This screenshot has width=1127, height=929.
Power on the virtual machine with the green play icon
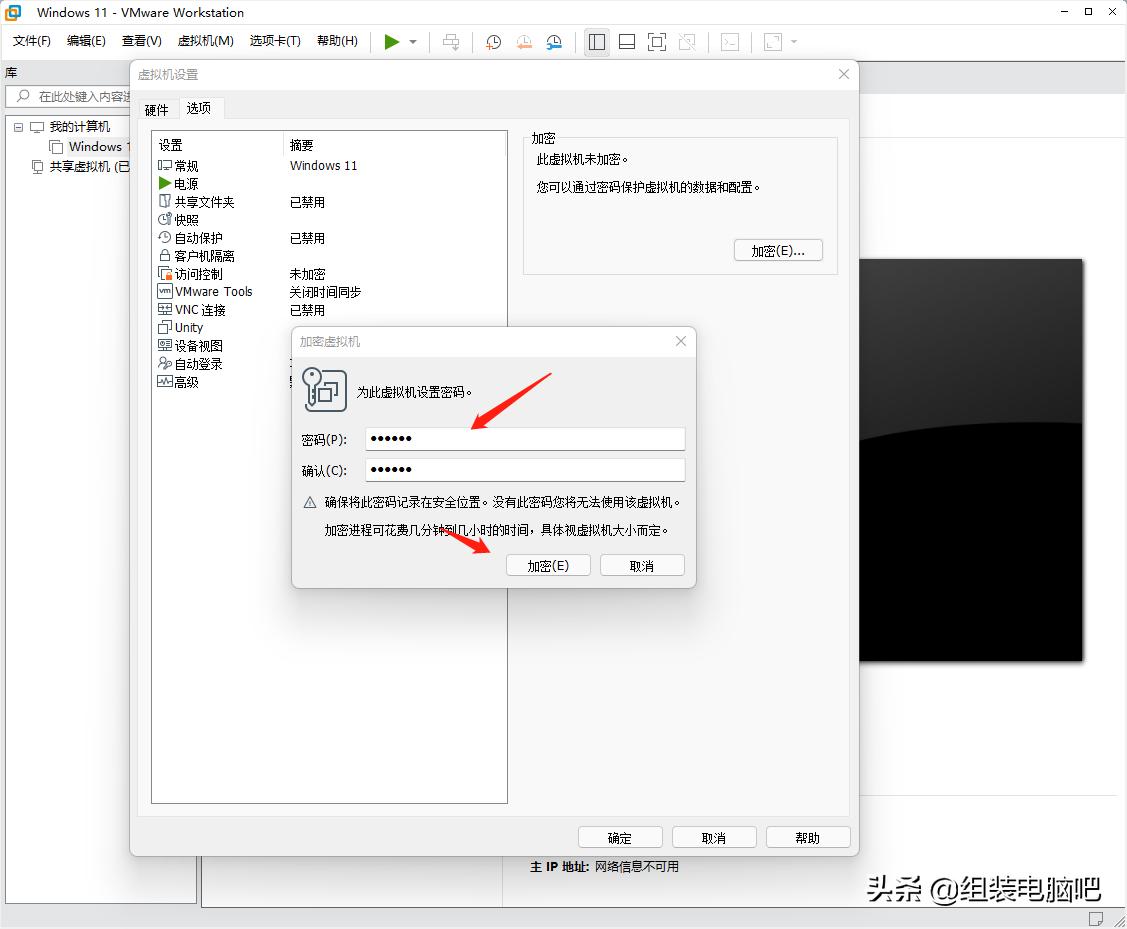(x=391, y=41)
